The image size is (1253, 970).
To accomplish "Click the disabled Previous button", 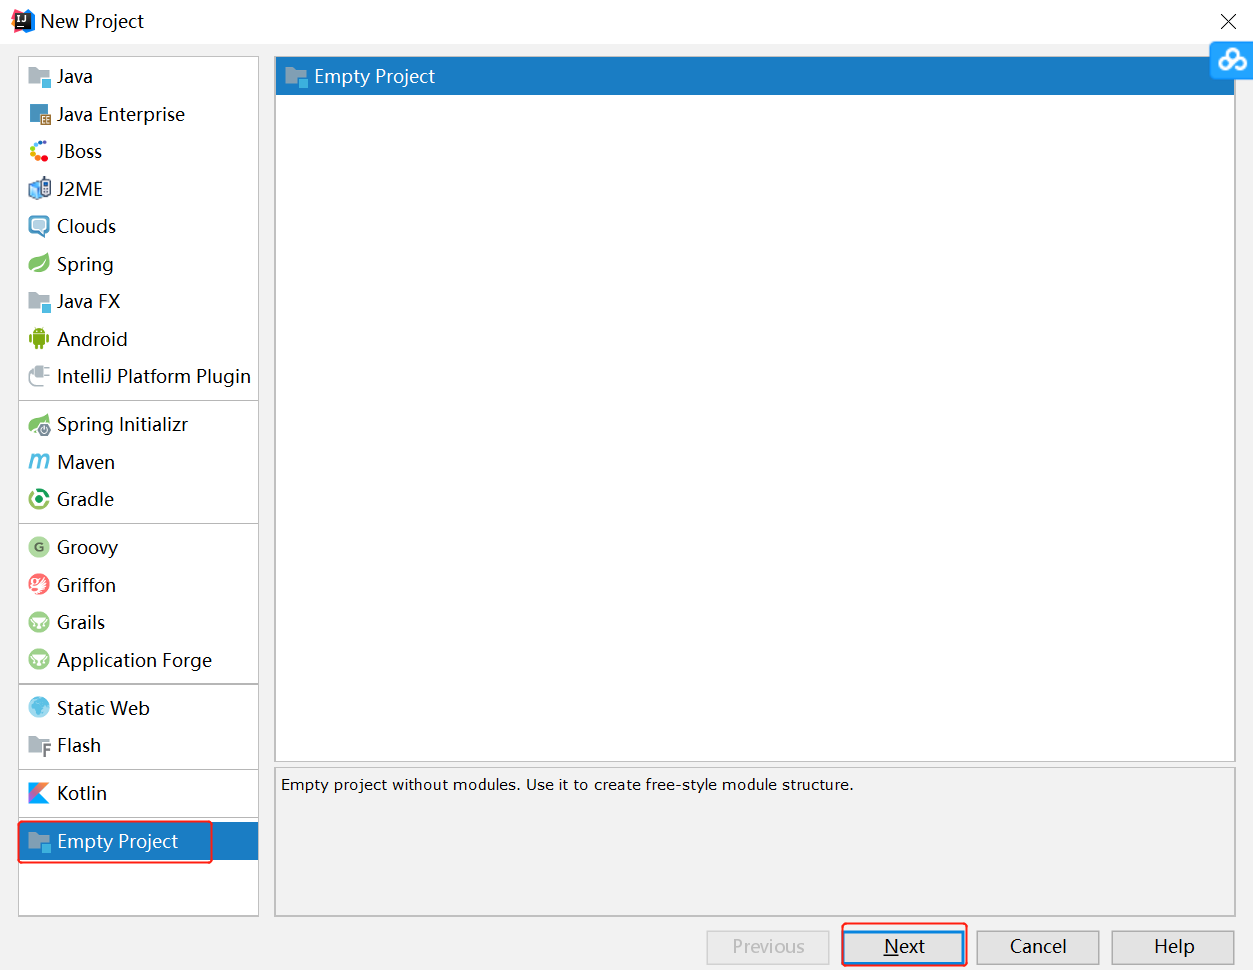I will (x=768, y=947).
